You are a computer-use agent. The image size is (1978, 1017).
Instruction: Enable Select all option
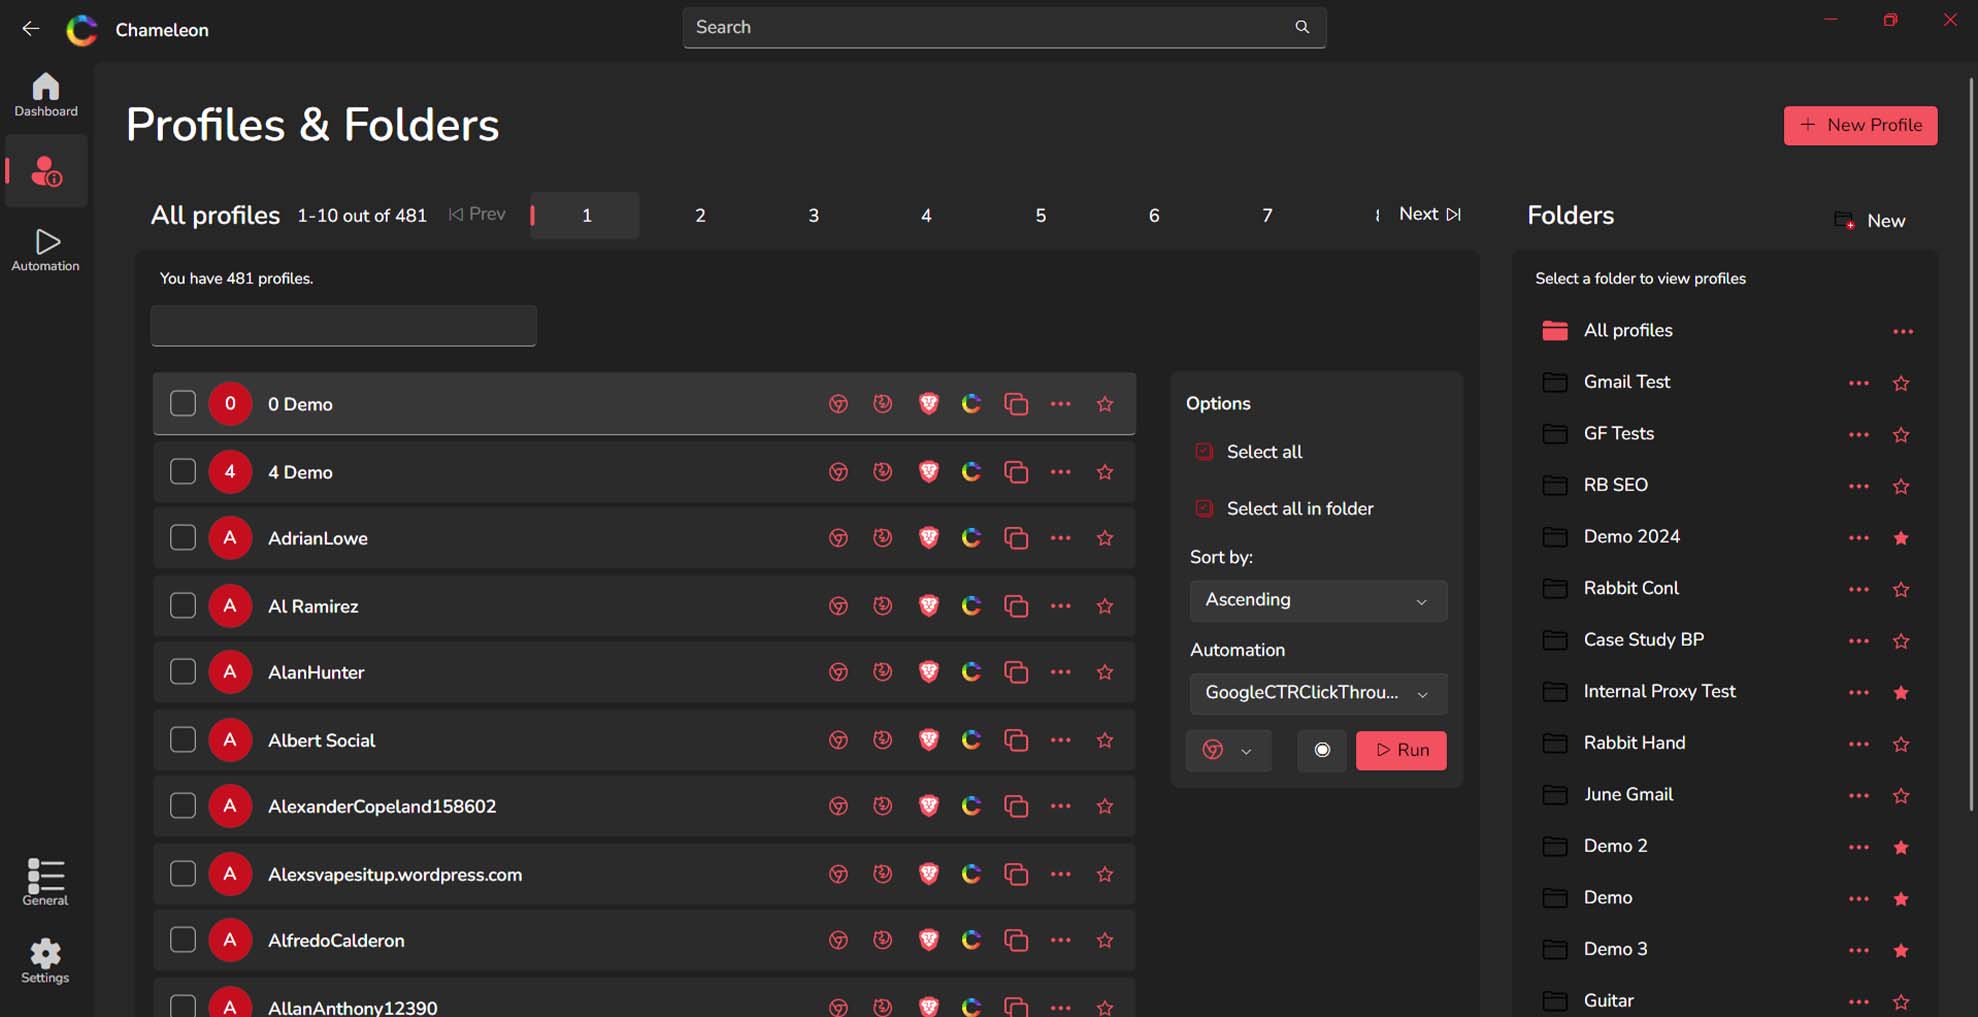pyautogui.click(x=1204, y=452)
